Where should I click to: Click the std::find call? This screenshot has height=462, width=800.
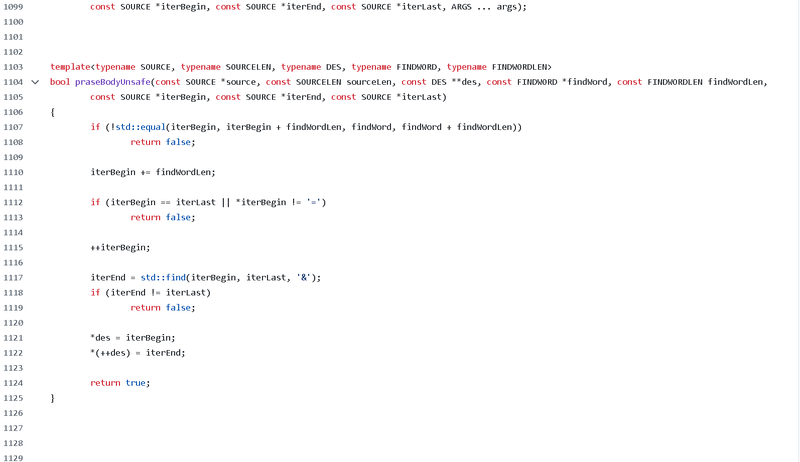(x=163, y=277)
